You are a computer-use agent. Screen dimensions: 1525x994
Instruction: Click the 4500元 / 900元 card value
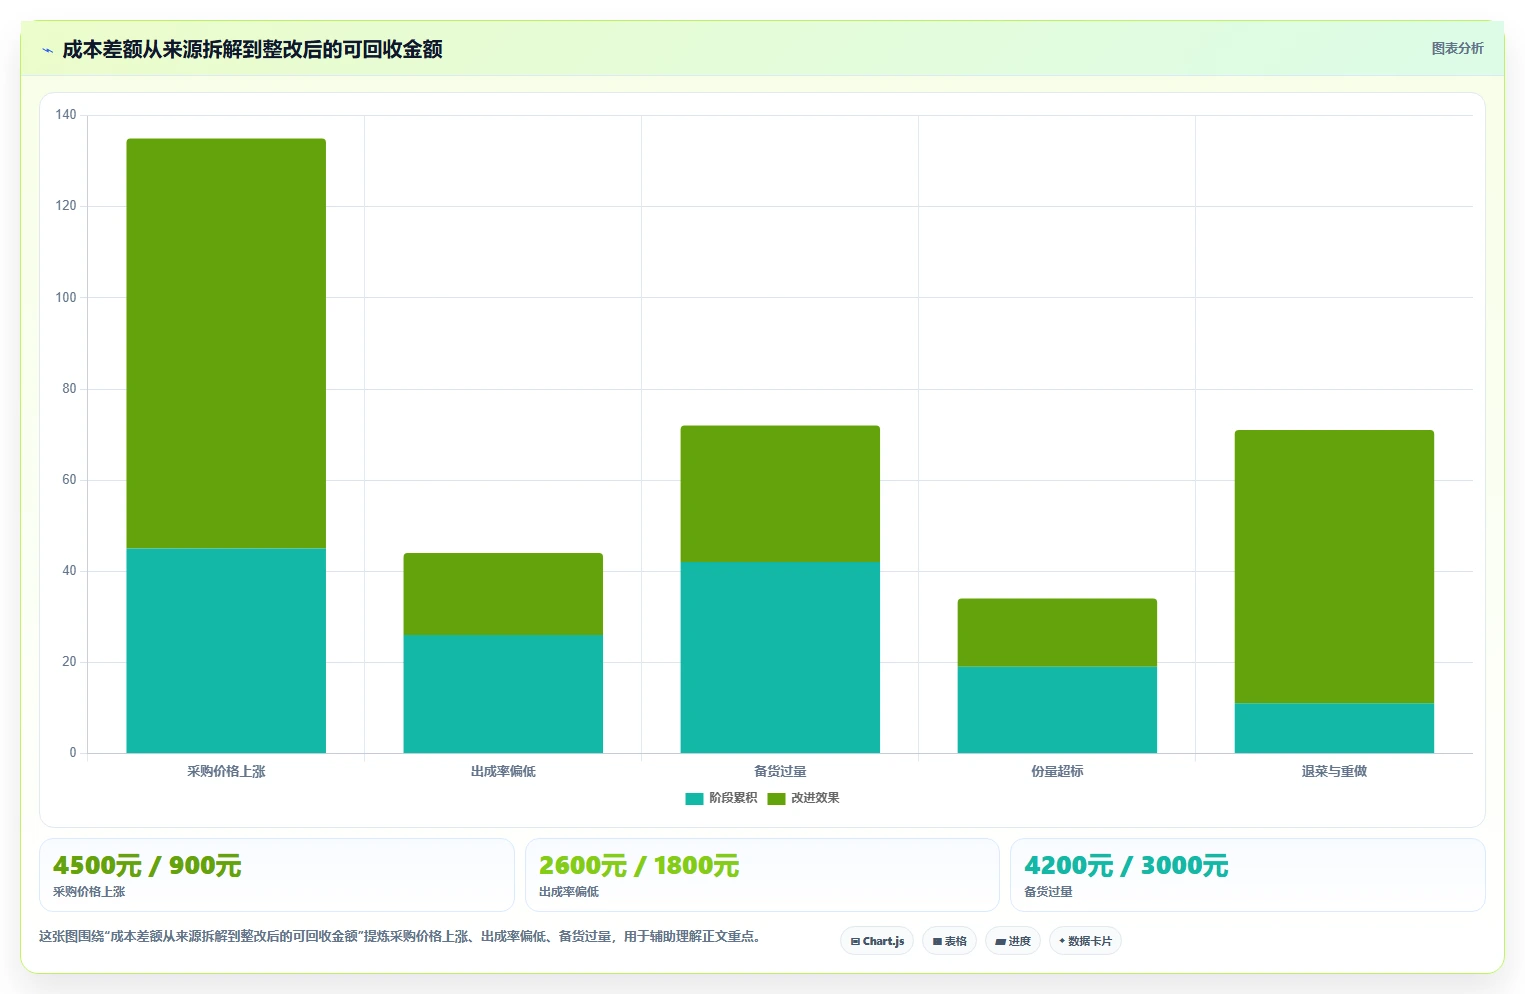point(147,865)
